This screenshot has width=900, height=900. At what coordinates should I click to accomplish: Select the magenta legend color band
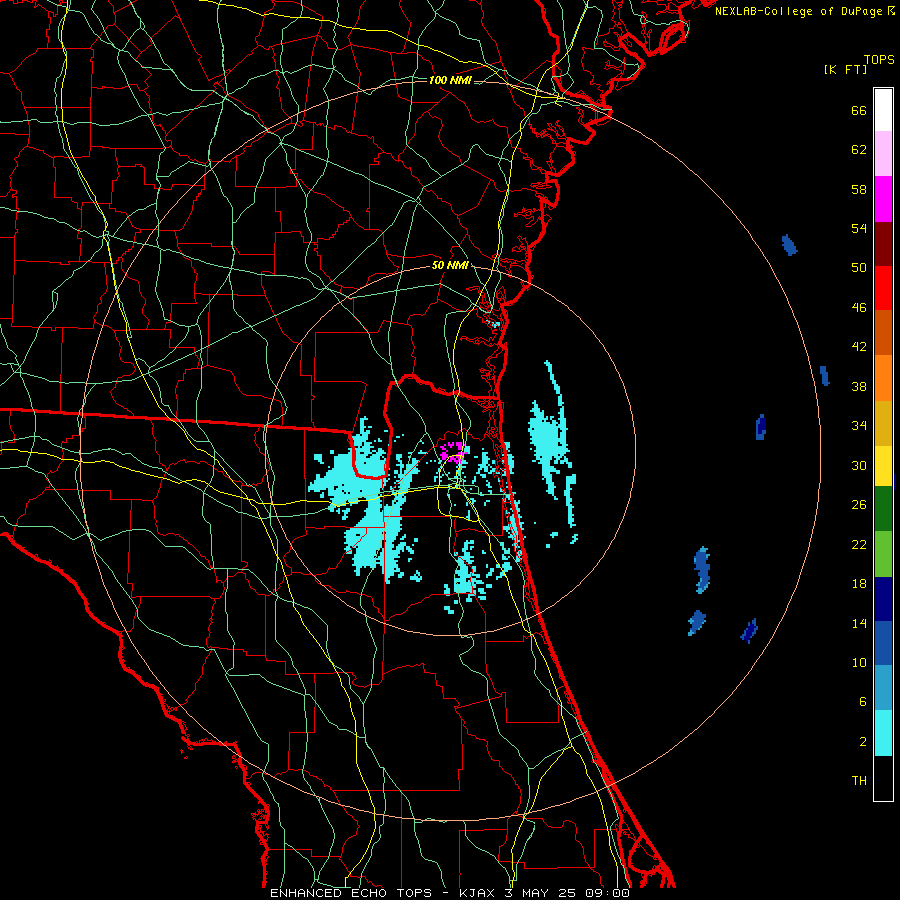pos(883,199)
